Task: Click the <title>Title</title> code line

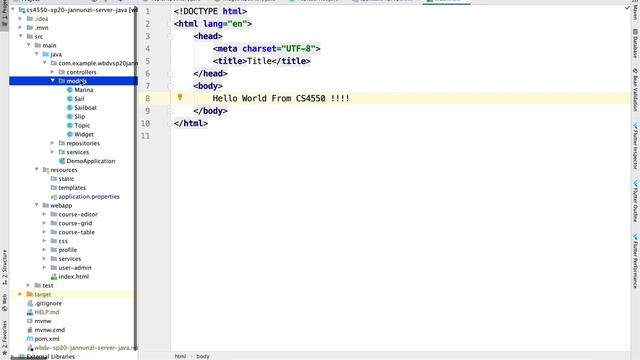Action: 262,61
